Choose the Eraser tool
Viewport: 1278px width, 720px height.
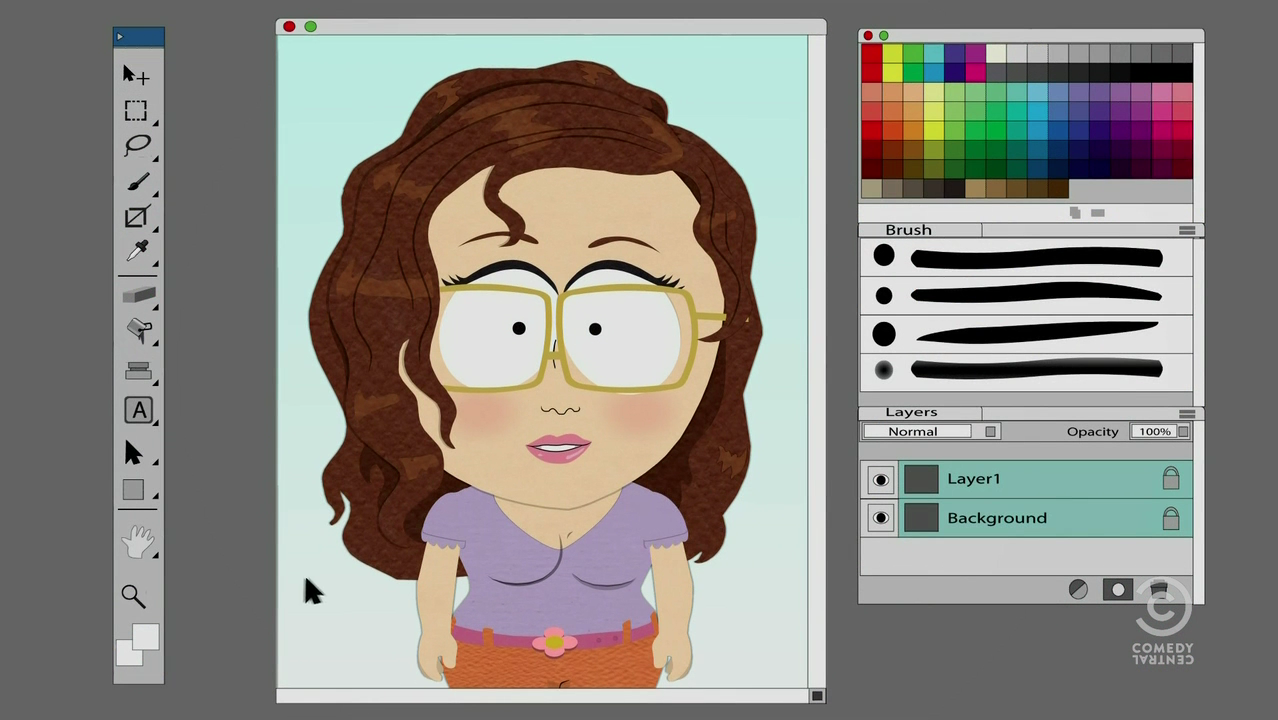click(x=138, y=294)
